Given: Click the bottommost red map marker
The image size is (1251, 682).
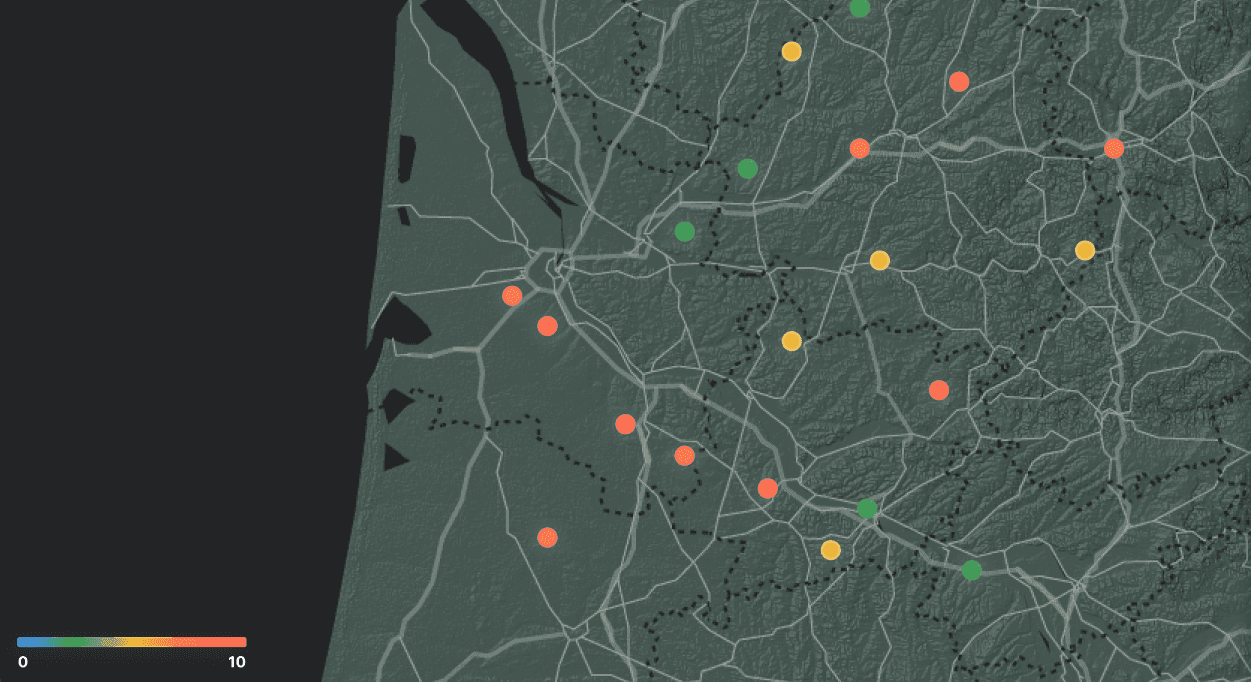Looking at the screenshot, I should [x=547, y=538].
